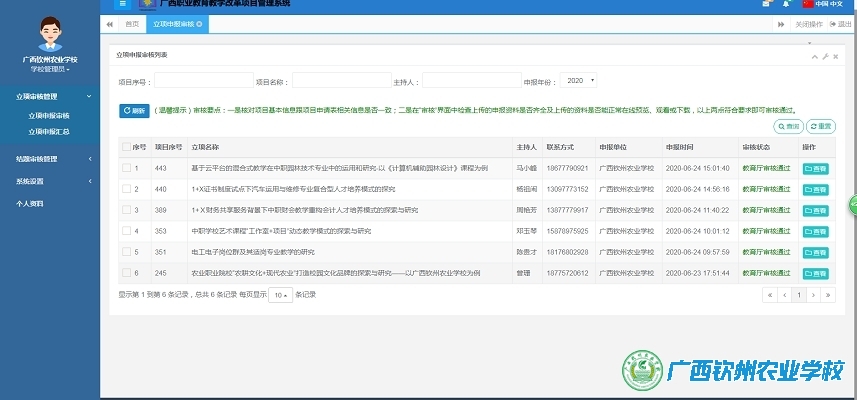
Task: Collapse the panel with the chevron-up icon
Action: pyautogui.click(x=814, y=56)
